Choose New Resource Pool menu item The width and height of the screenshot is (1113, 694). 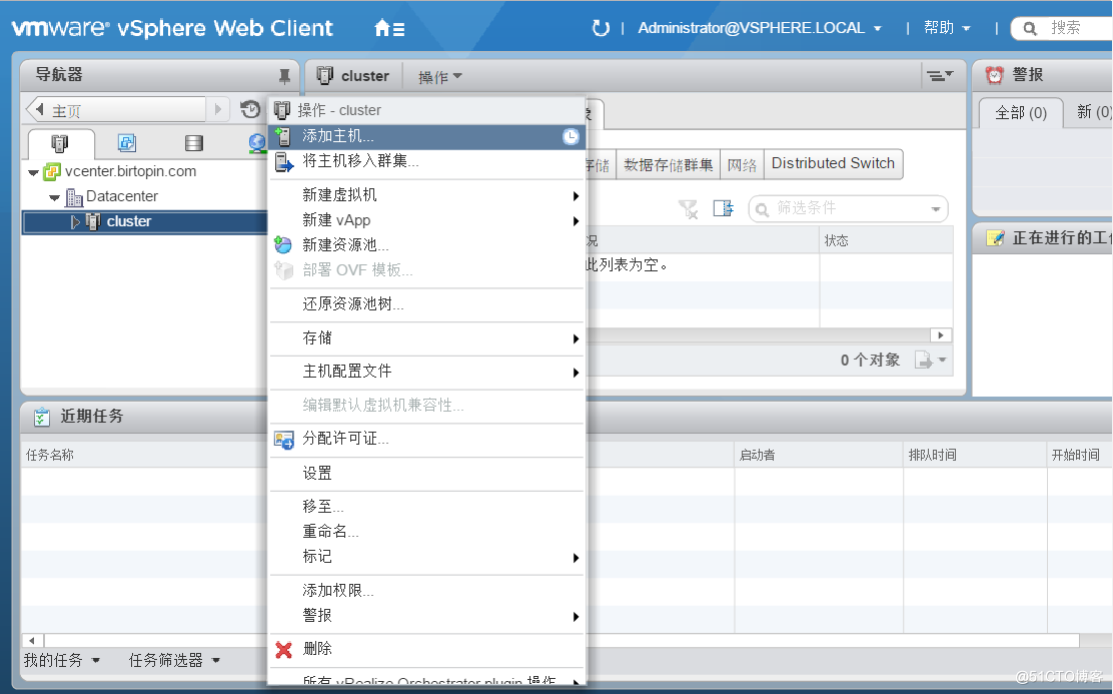427,246
